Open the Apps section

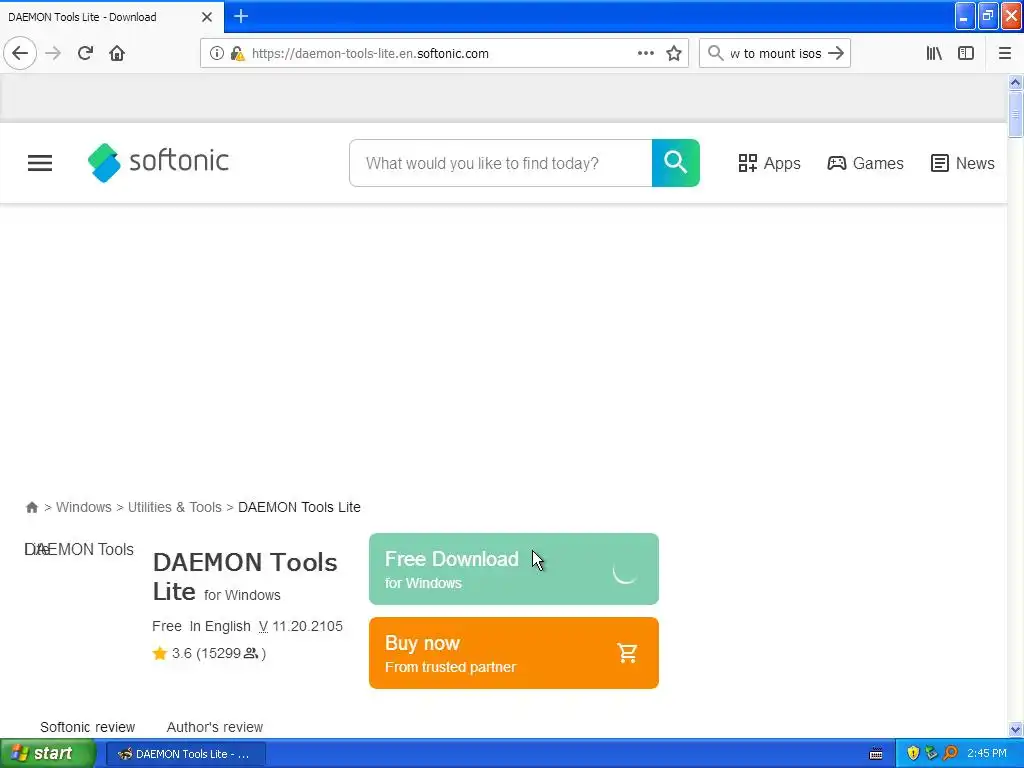click(x=769, y=163)
